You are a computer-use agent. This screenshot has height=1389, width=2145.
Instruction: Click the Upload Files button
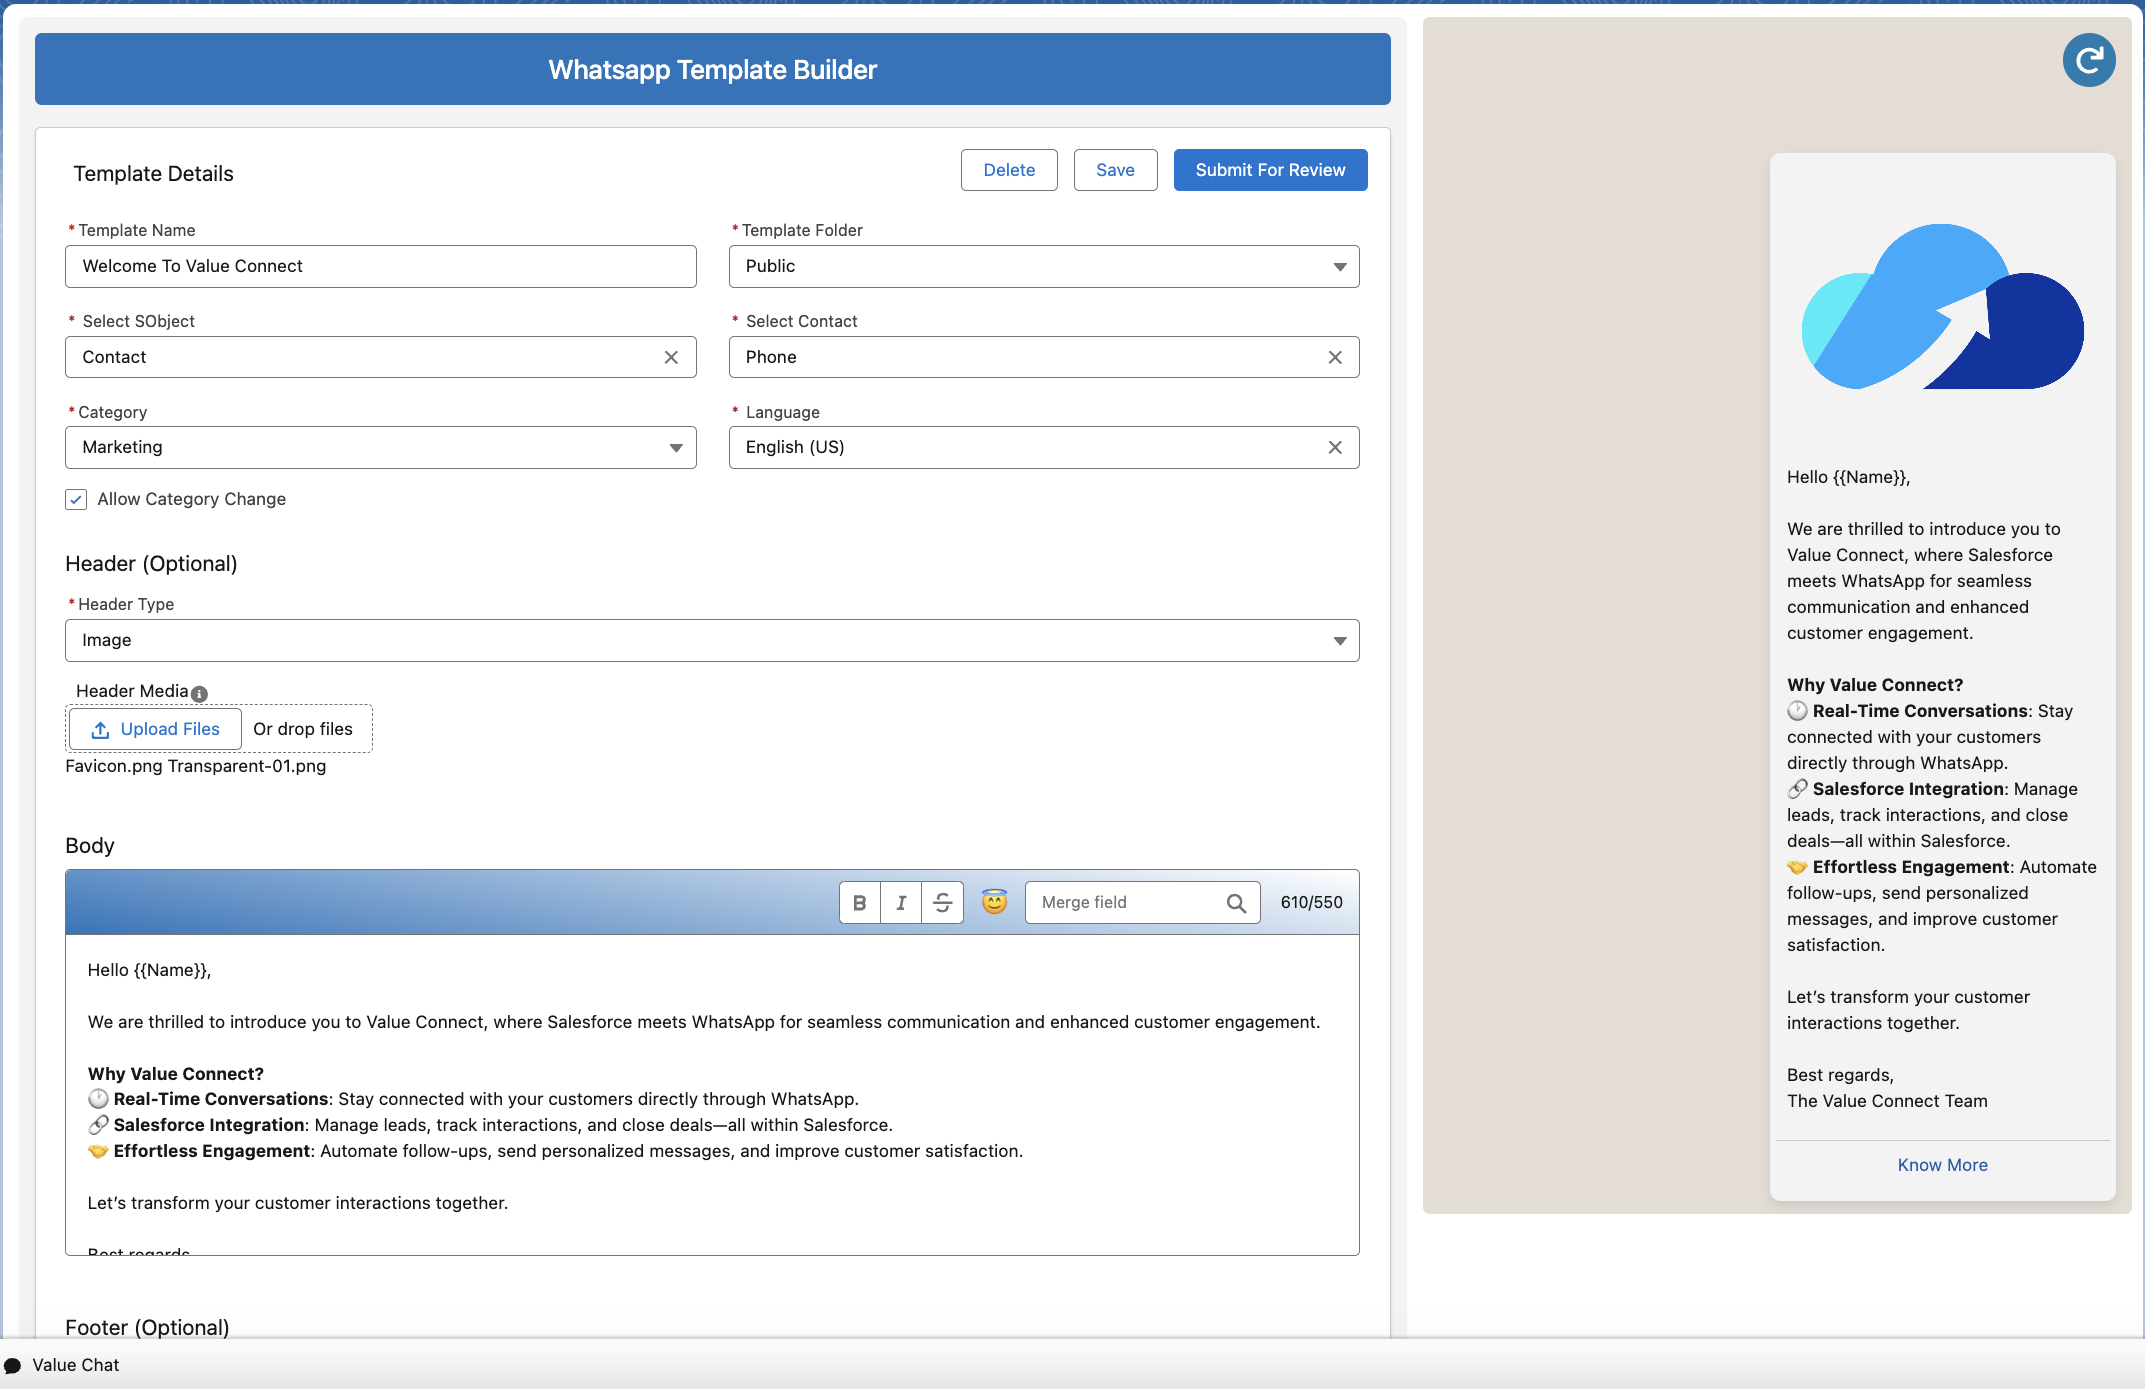coord(155,729)
